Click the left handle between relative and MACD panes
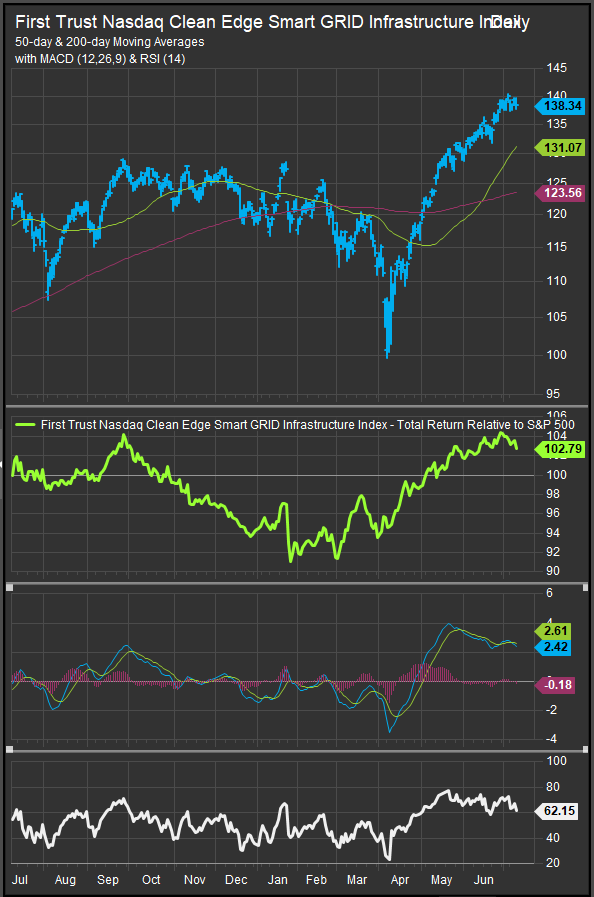The width and height of the screenshot is (594, 897). pos(9,588)
